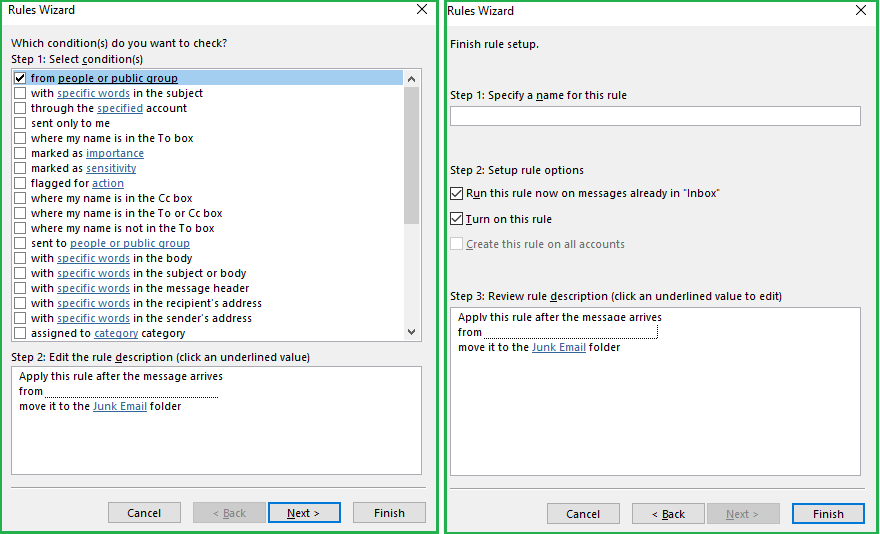This screenshot has height=534, width=880.
Task: Open 'Junk Email' folder link in left wizard
Action: tap(120, 406)
